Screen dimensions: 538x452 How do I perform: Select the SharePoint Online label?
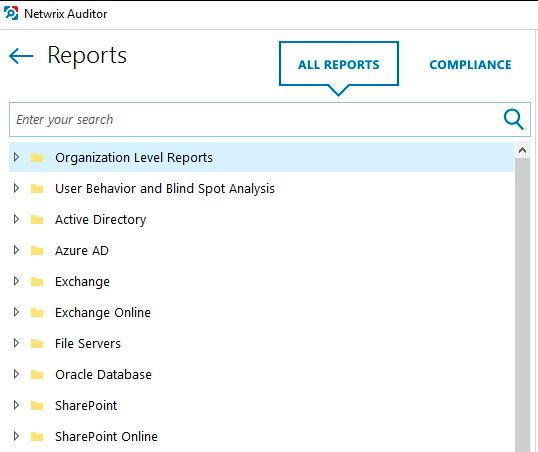[x=106, y=437]
